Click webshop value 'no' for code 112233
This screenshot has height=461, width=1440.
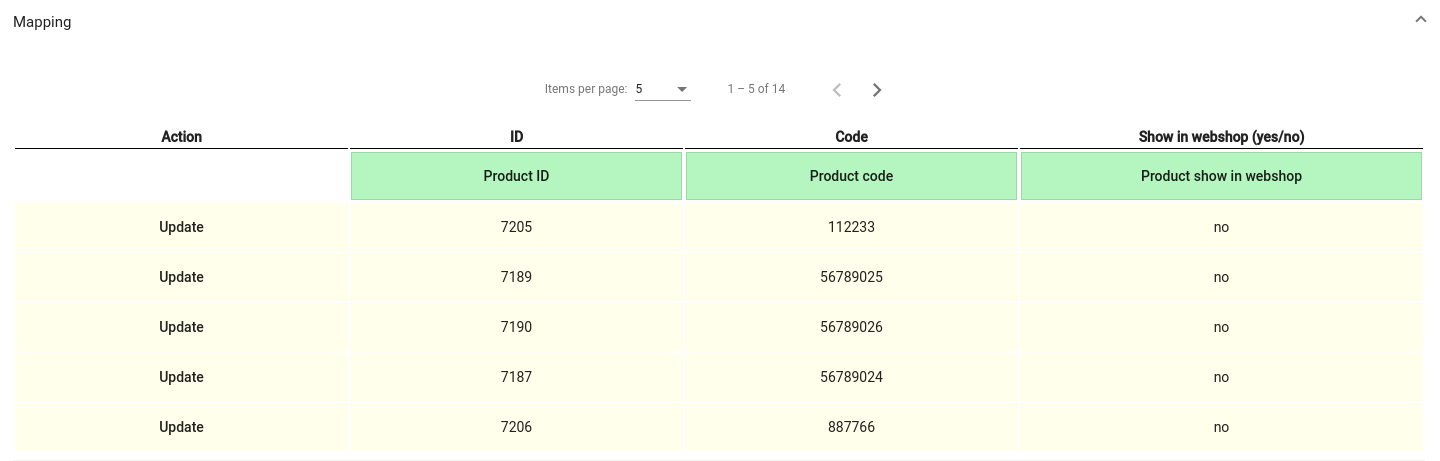(x=1221, y=227)
